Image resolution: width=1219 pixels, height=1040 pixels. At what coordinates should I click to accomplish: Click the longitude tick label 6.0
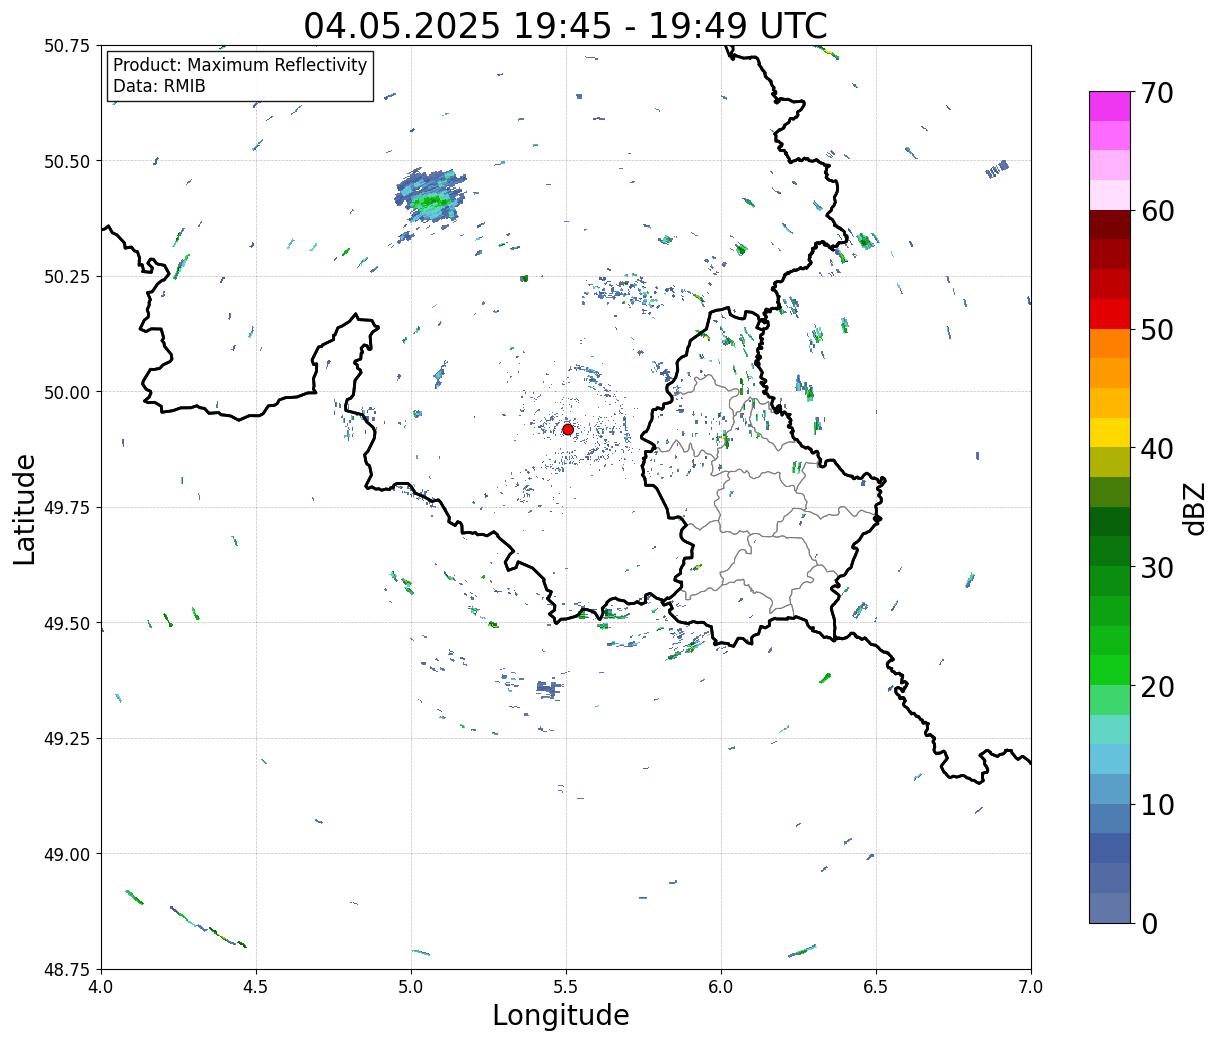point(721,987)
